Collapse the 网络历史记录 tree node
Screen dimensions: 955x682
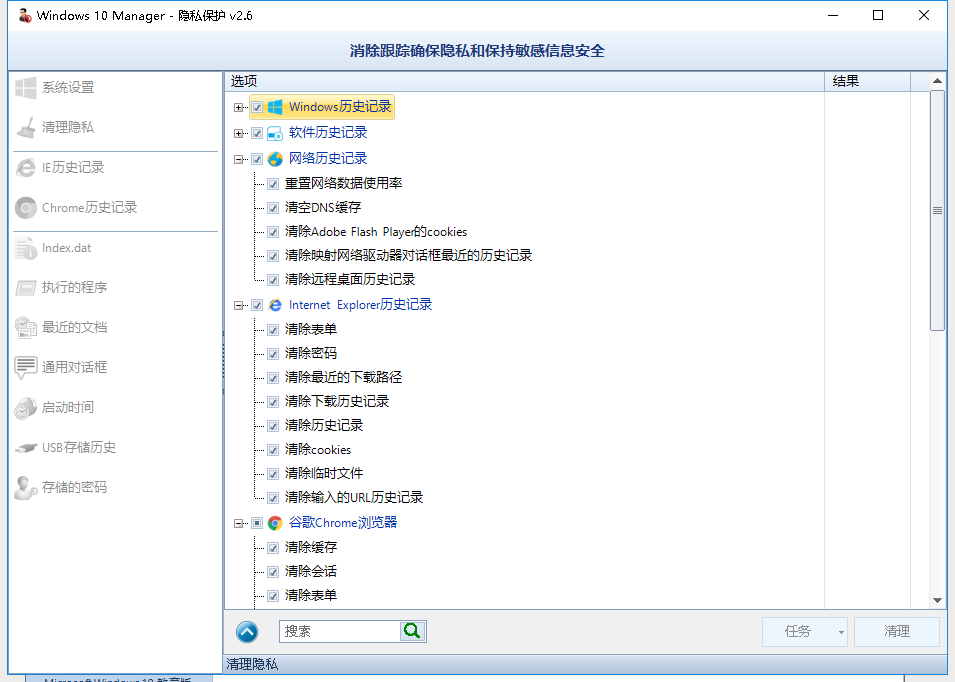click(x=239, y=160)
